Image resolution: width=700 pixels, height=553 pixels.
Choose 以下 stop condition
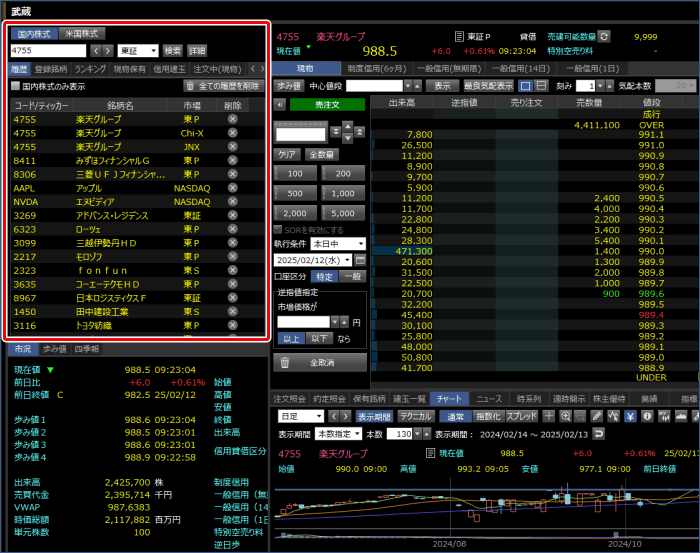pyautogui.click(x=319, y=339)
